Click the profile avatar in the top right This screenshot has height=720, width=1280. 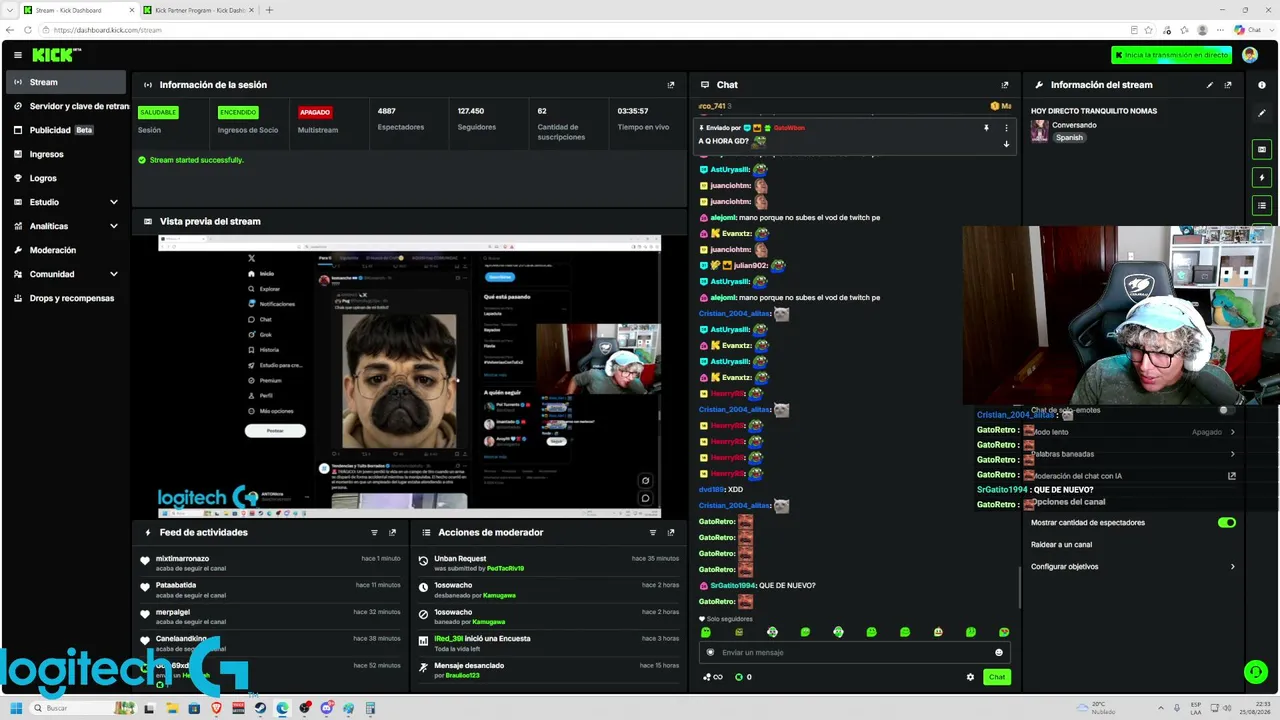[1250, 55]
